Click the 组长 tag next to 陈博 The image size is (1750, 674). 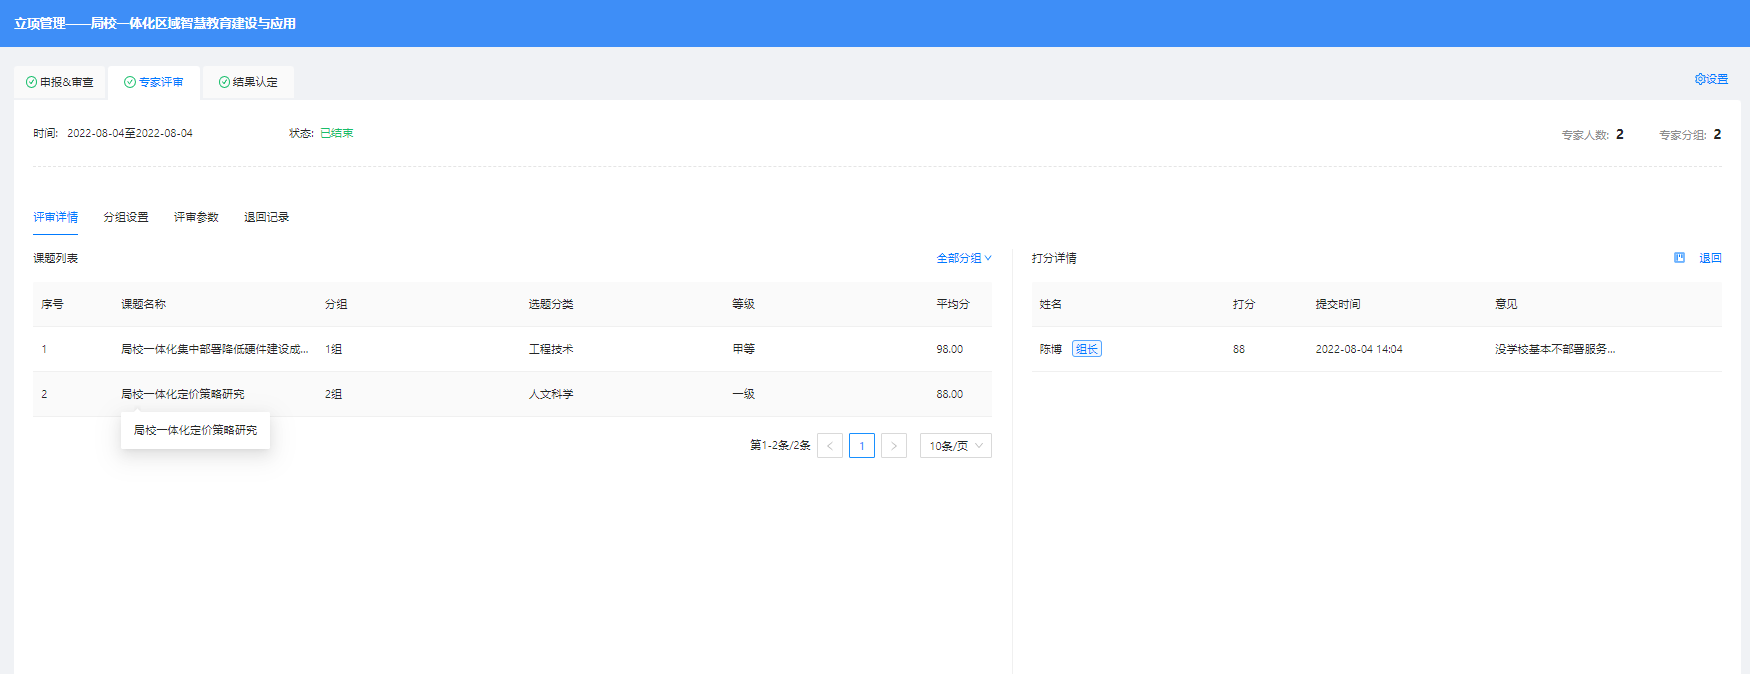coord(1086,349)
